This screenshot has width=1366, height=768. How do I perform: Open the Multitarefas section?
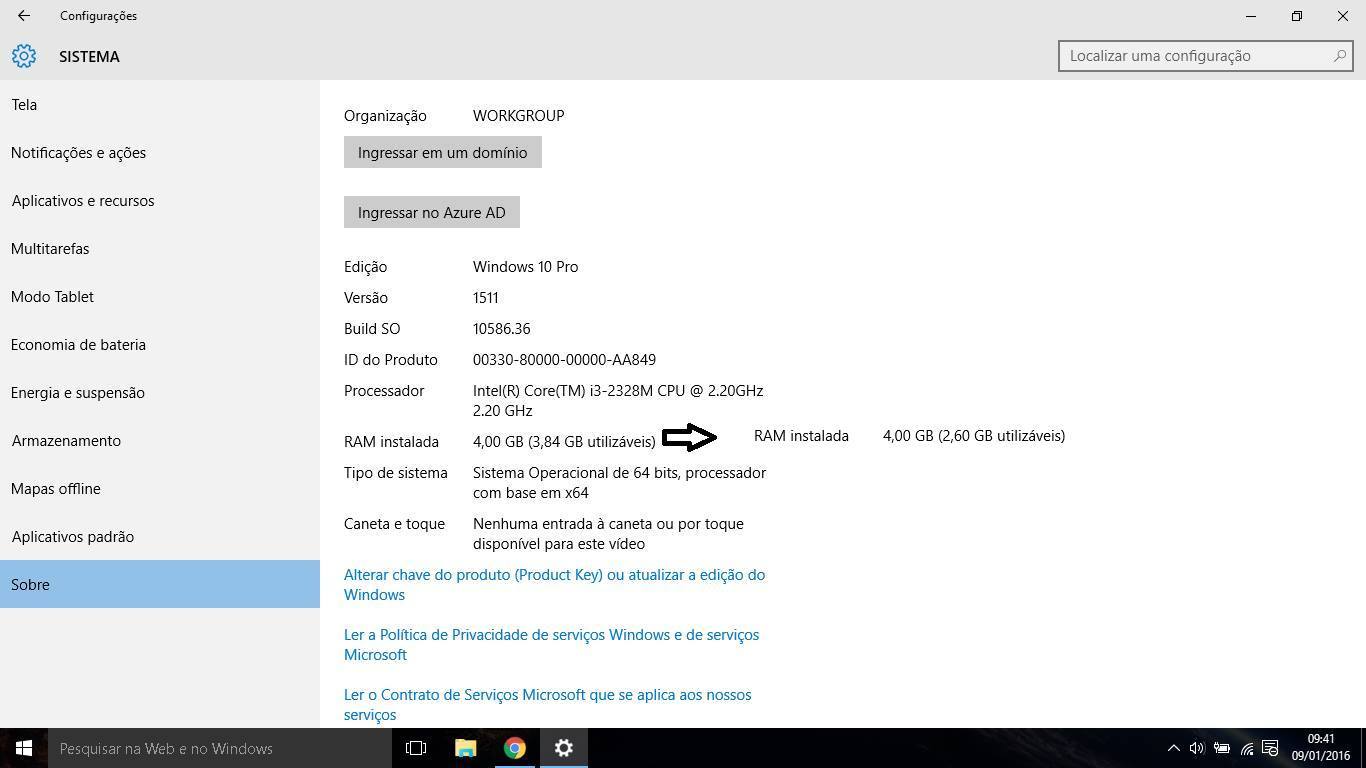160,248
